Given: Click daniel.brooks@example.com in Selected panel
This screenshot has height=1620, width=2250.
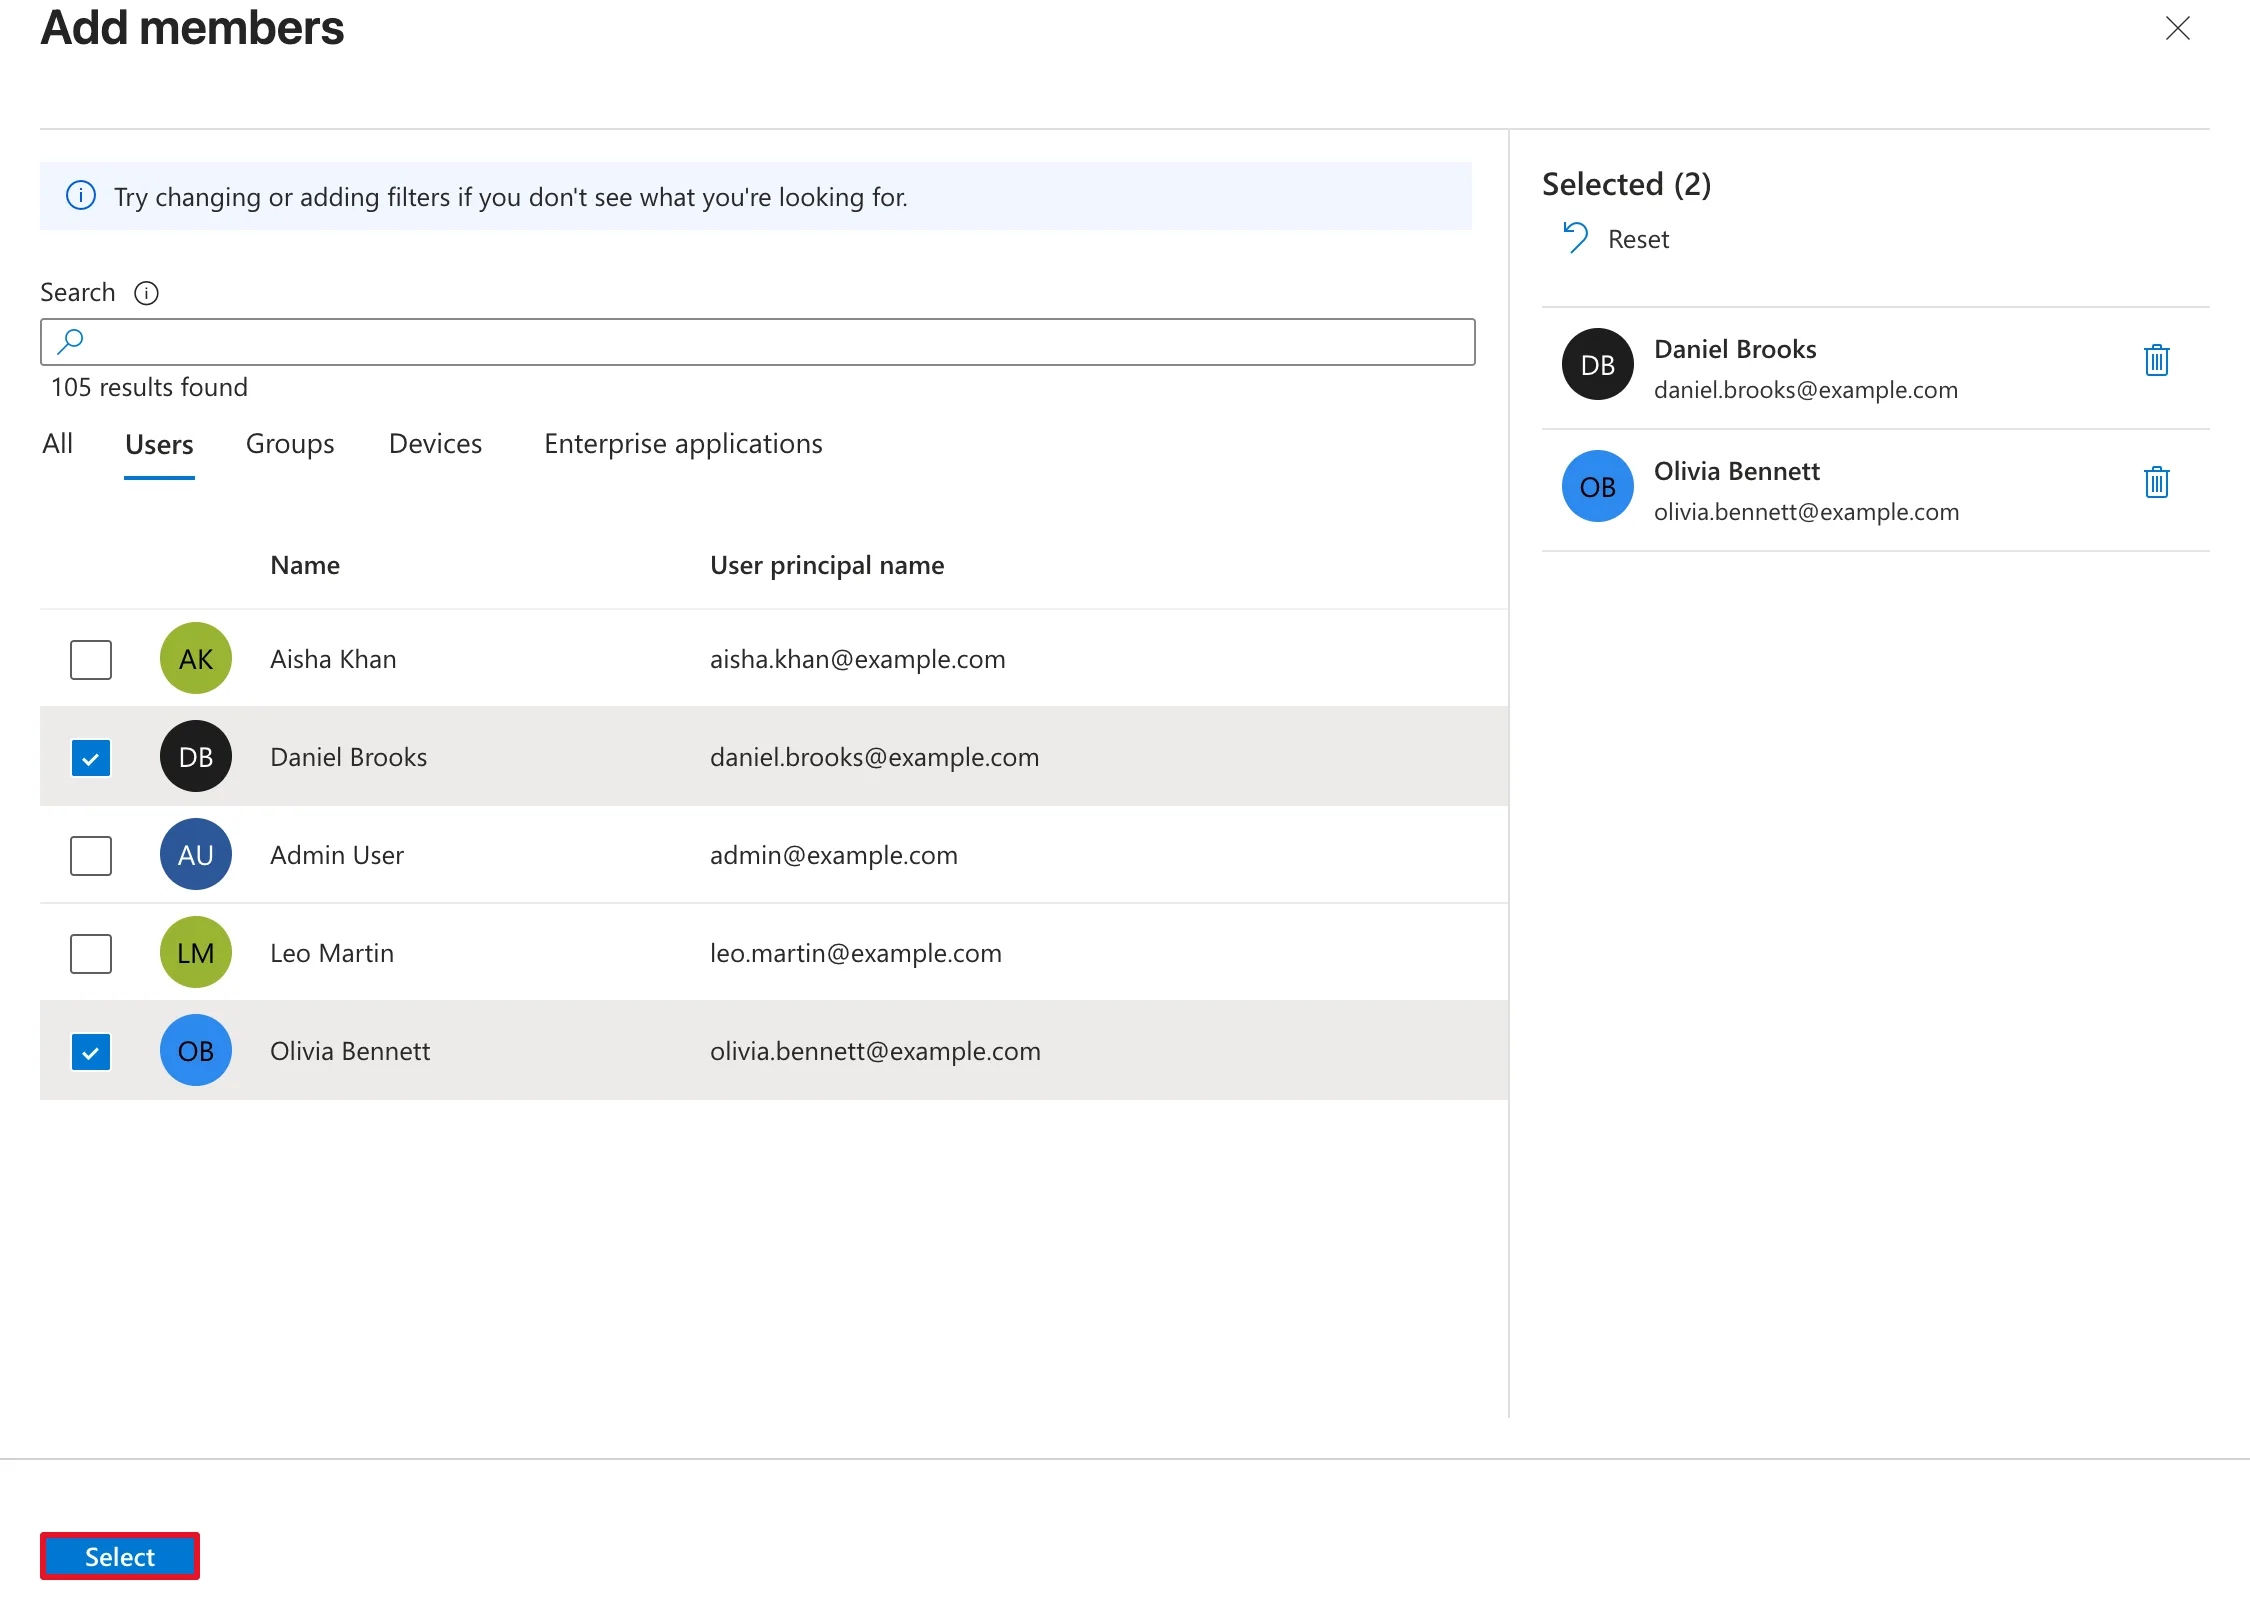Looking at the screenshot, I should click(x=1805, y=389).
